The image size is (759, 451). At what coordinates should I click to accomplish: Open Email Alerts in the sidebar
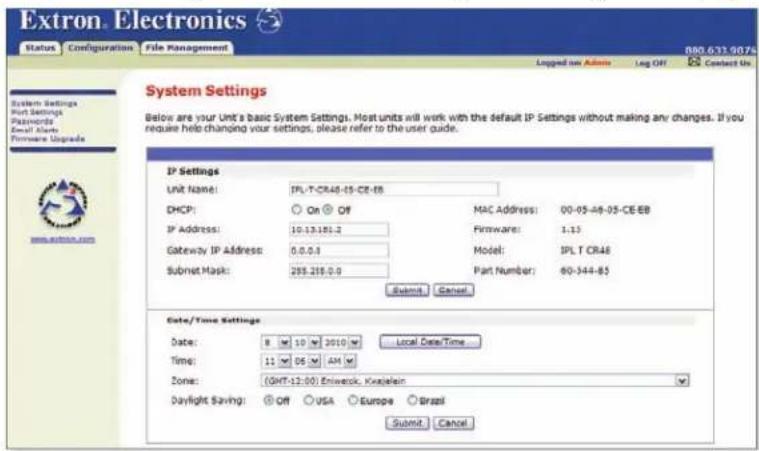pos(34,130)
